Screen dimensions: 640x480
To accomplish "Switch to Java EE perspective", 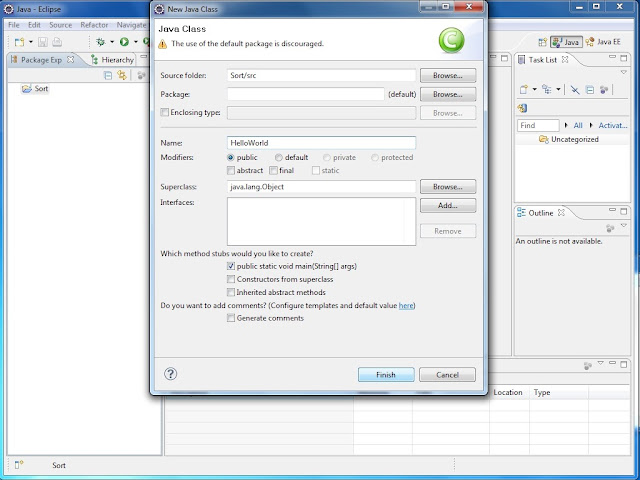I will pyautogui.click(x=603, y=42).
